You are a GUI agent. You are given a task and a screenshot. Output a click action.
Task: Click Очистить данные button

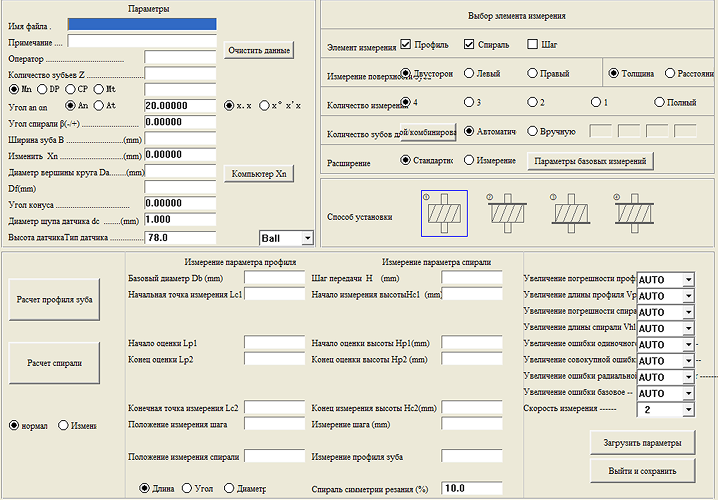coord(259,50)
